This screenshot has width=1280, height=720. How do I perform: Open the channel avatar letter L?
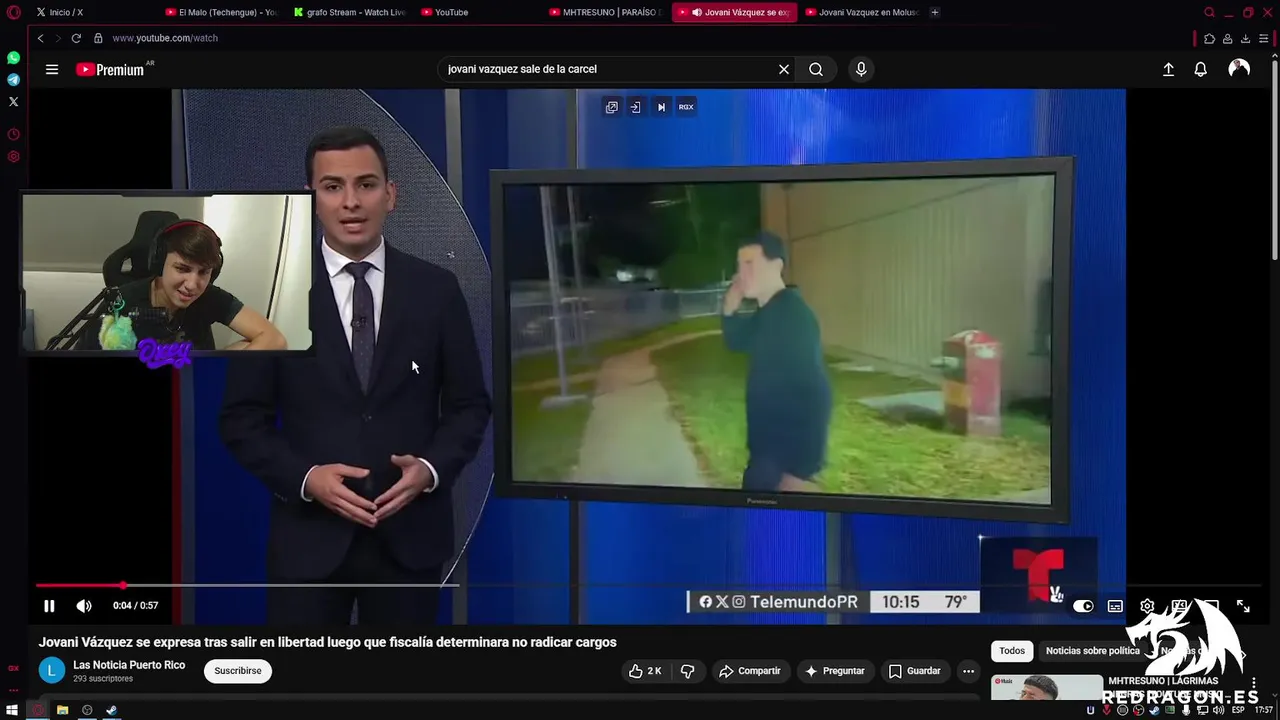52,671
